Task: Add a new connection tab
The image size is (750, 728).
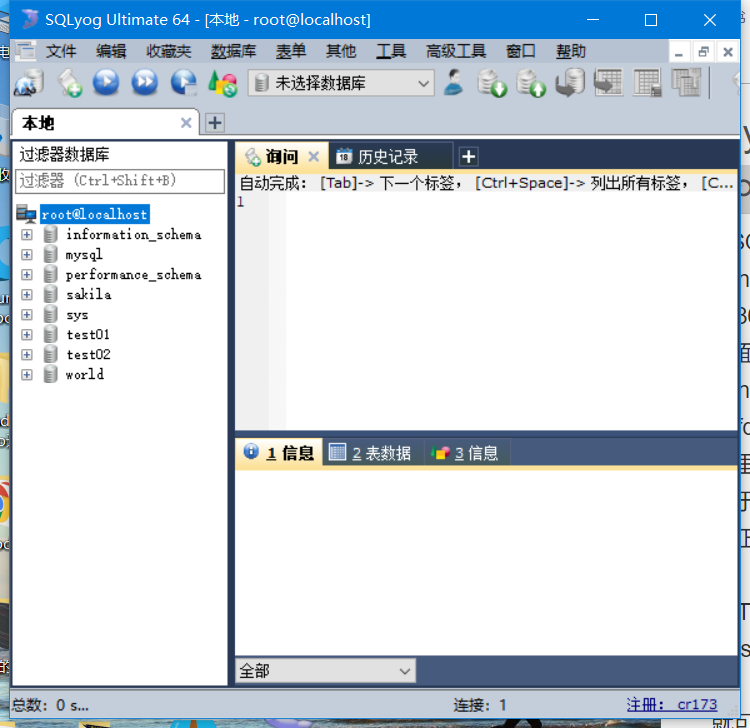Action: click(215, 123)
